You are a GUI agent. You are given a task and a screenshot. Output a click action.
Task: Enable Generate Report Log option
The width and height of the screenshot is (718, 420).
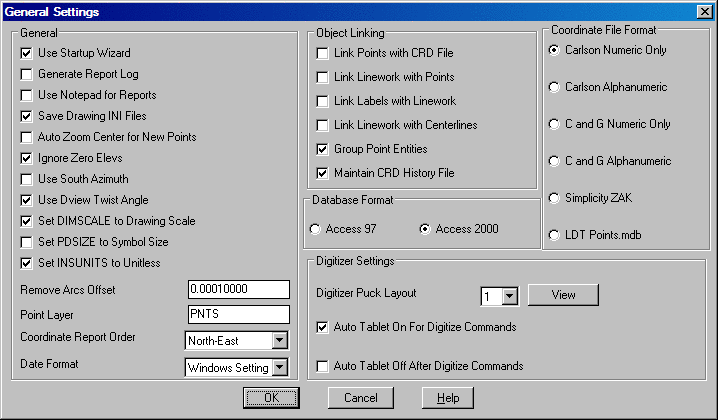pyautogui.click(x=27, y=74)
